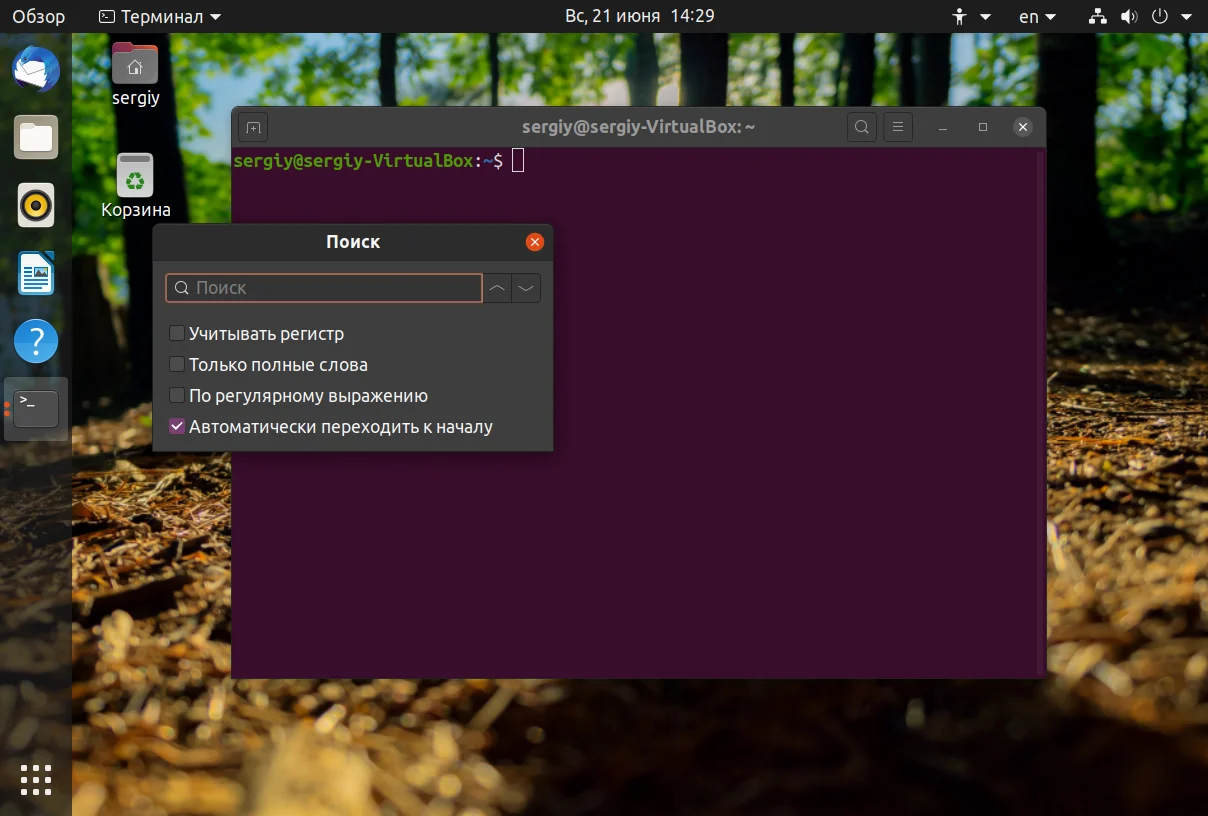Enable Учитывать регистр checkbox
The image size is (1208, 816).
177,333
